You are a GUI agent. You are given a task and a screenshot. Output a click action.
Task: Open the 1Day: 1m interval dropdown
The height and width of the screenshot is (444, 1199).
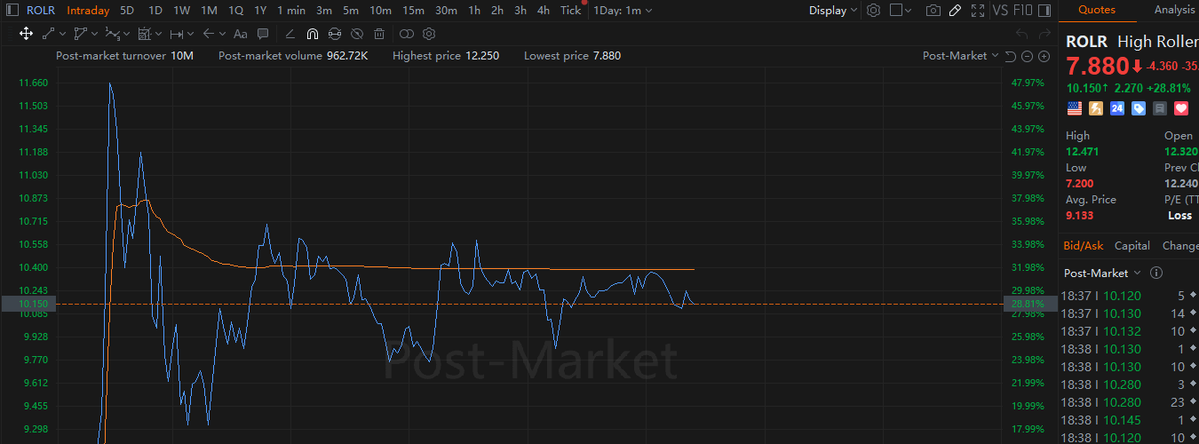coord(623,11)
